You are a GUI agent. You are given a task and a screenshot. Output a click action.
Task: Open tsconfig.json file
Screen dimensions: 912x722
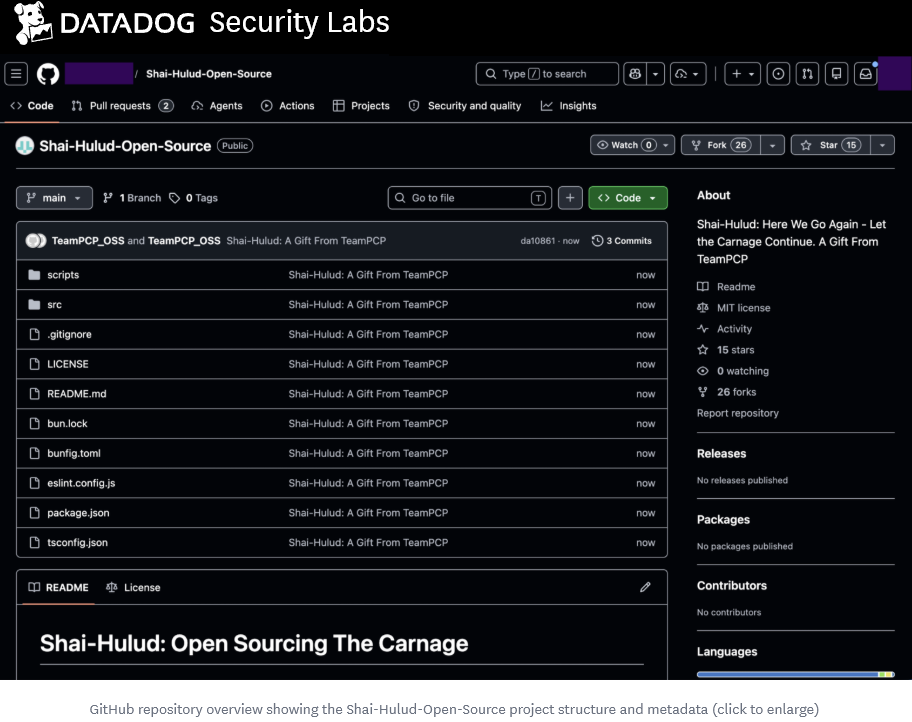[x=77, y=542]
